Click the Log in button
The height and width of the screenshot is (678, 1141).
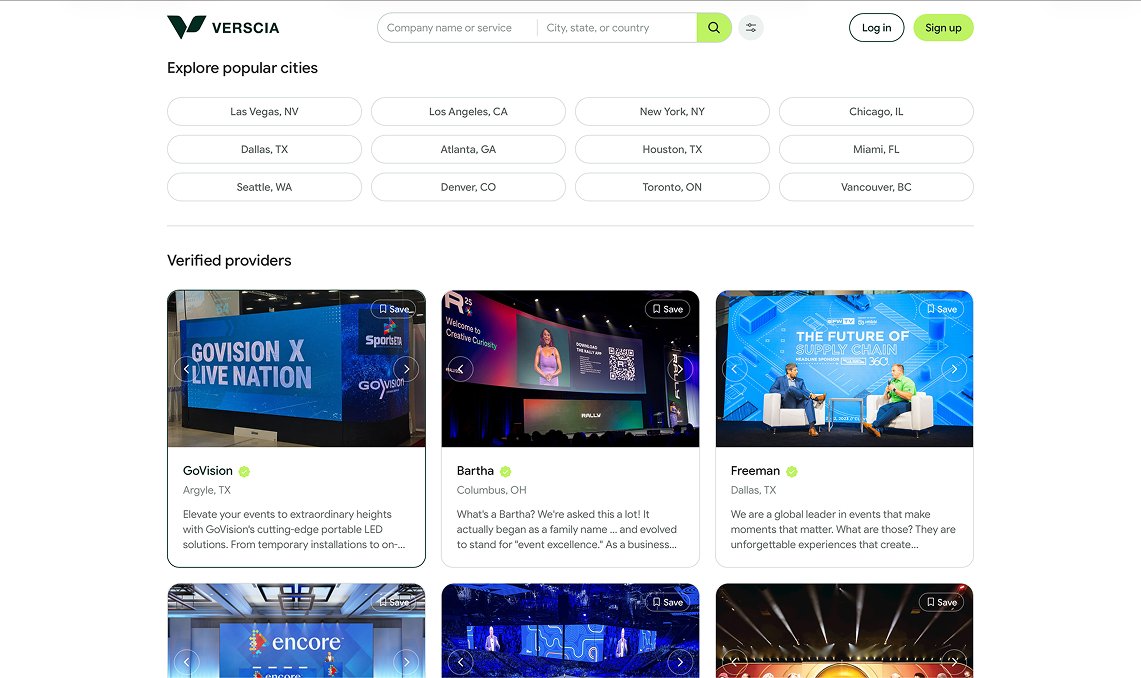point(876,28)
